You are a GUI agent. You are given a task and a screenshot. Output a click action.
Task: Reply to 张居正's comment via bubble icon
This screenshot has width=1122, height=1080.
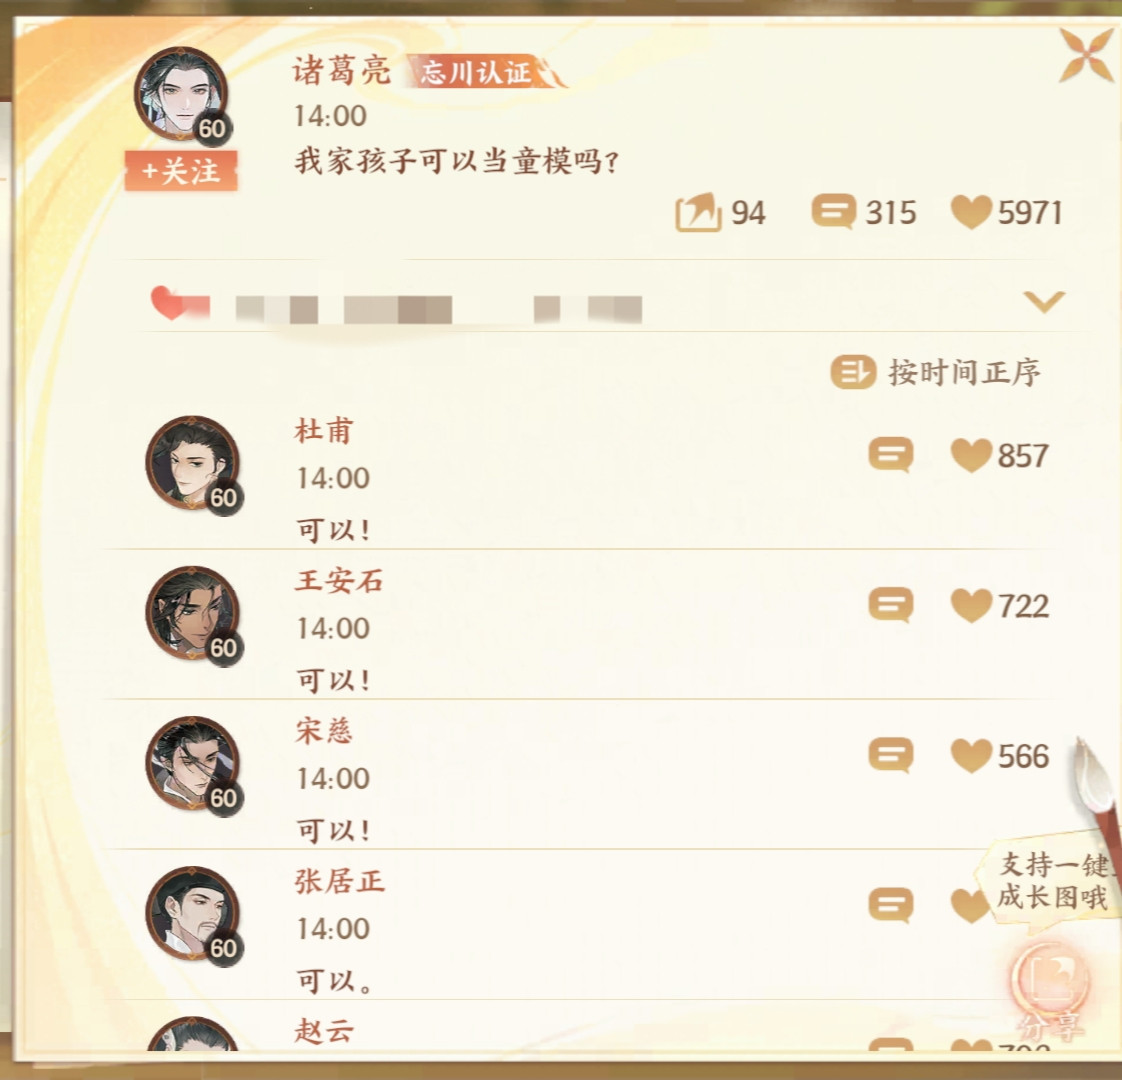click(x=891, y=905)
